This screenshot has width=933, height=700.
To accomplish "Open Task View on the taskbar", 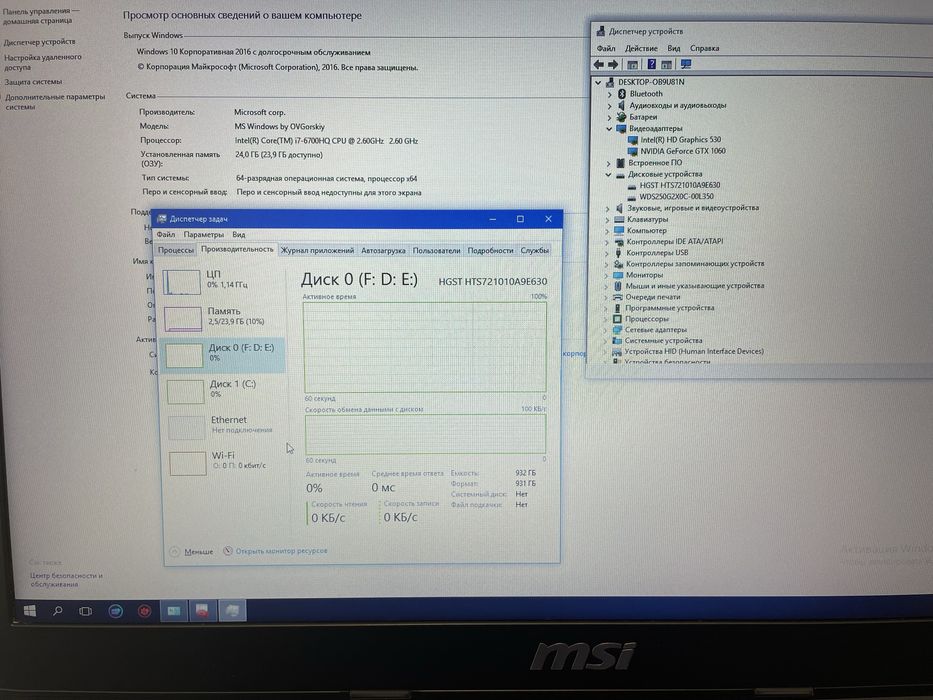I will pyautogui.click(x=86, y=611).
